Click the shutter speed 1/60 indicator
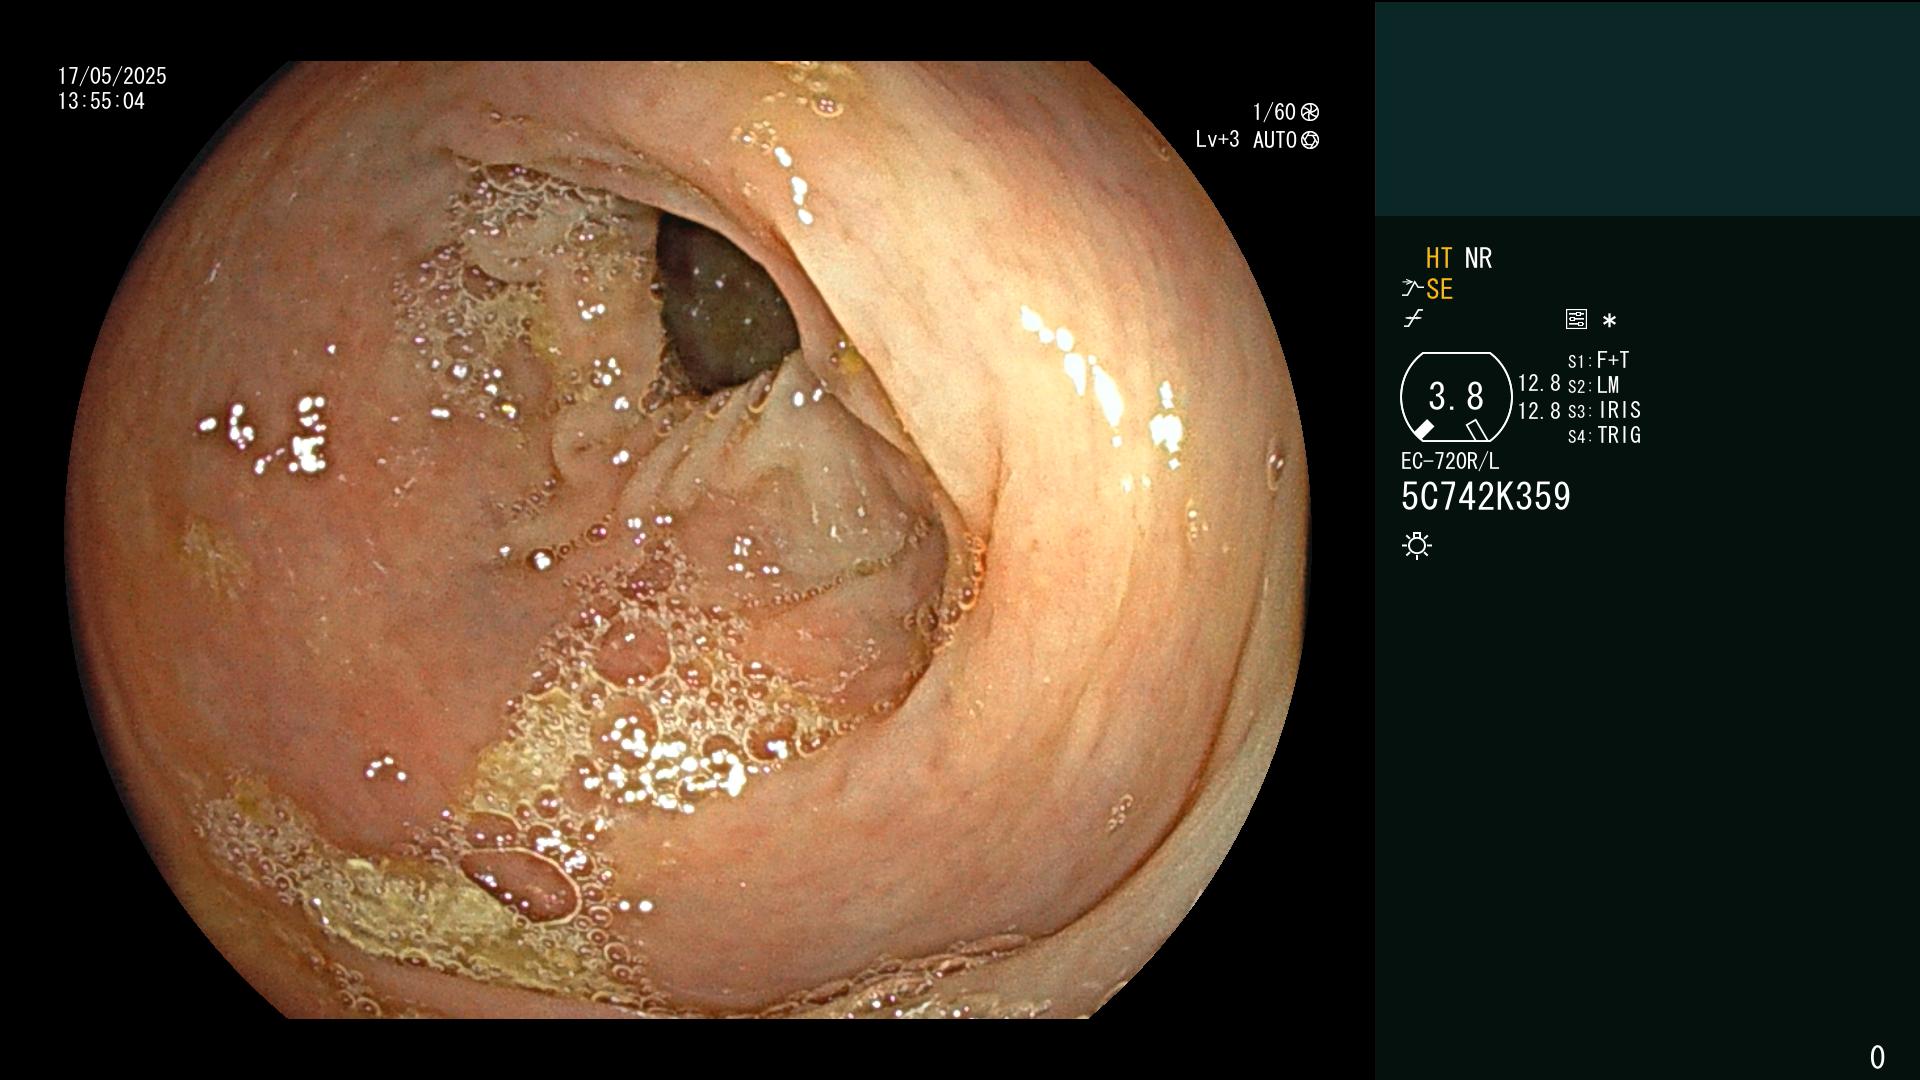1920x1080 pixels. coord(1274,112)
